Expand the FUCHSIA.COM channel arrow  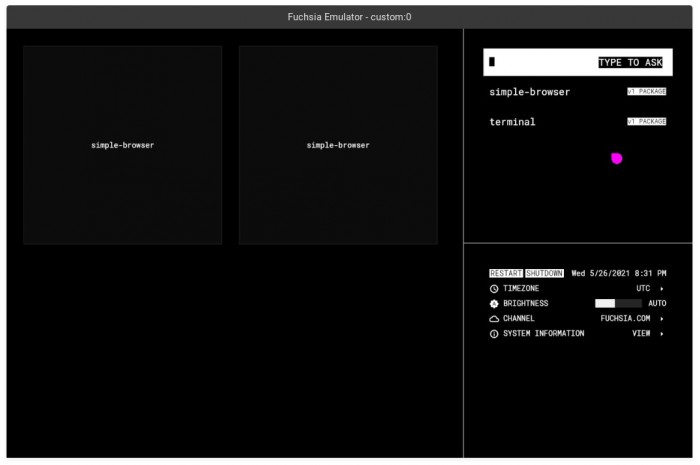(x=661, y=318)
